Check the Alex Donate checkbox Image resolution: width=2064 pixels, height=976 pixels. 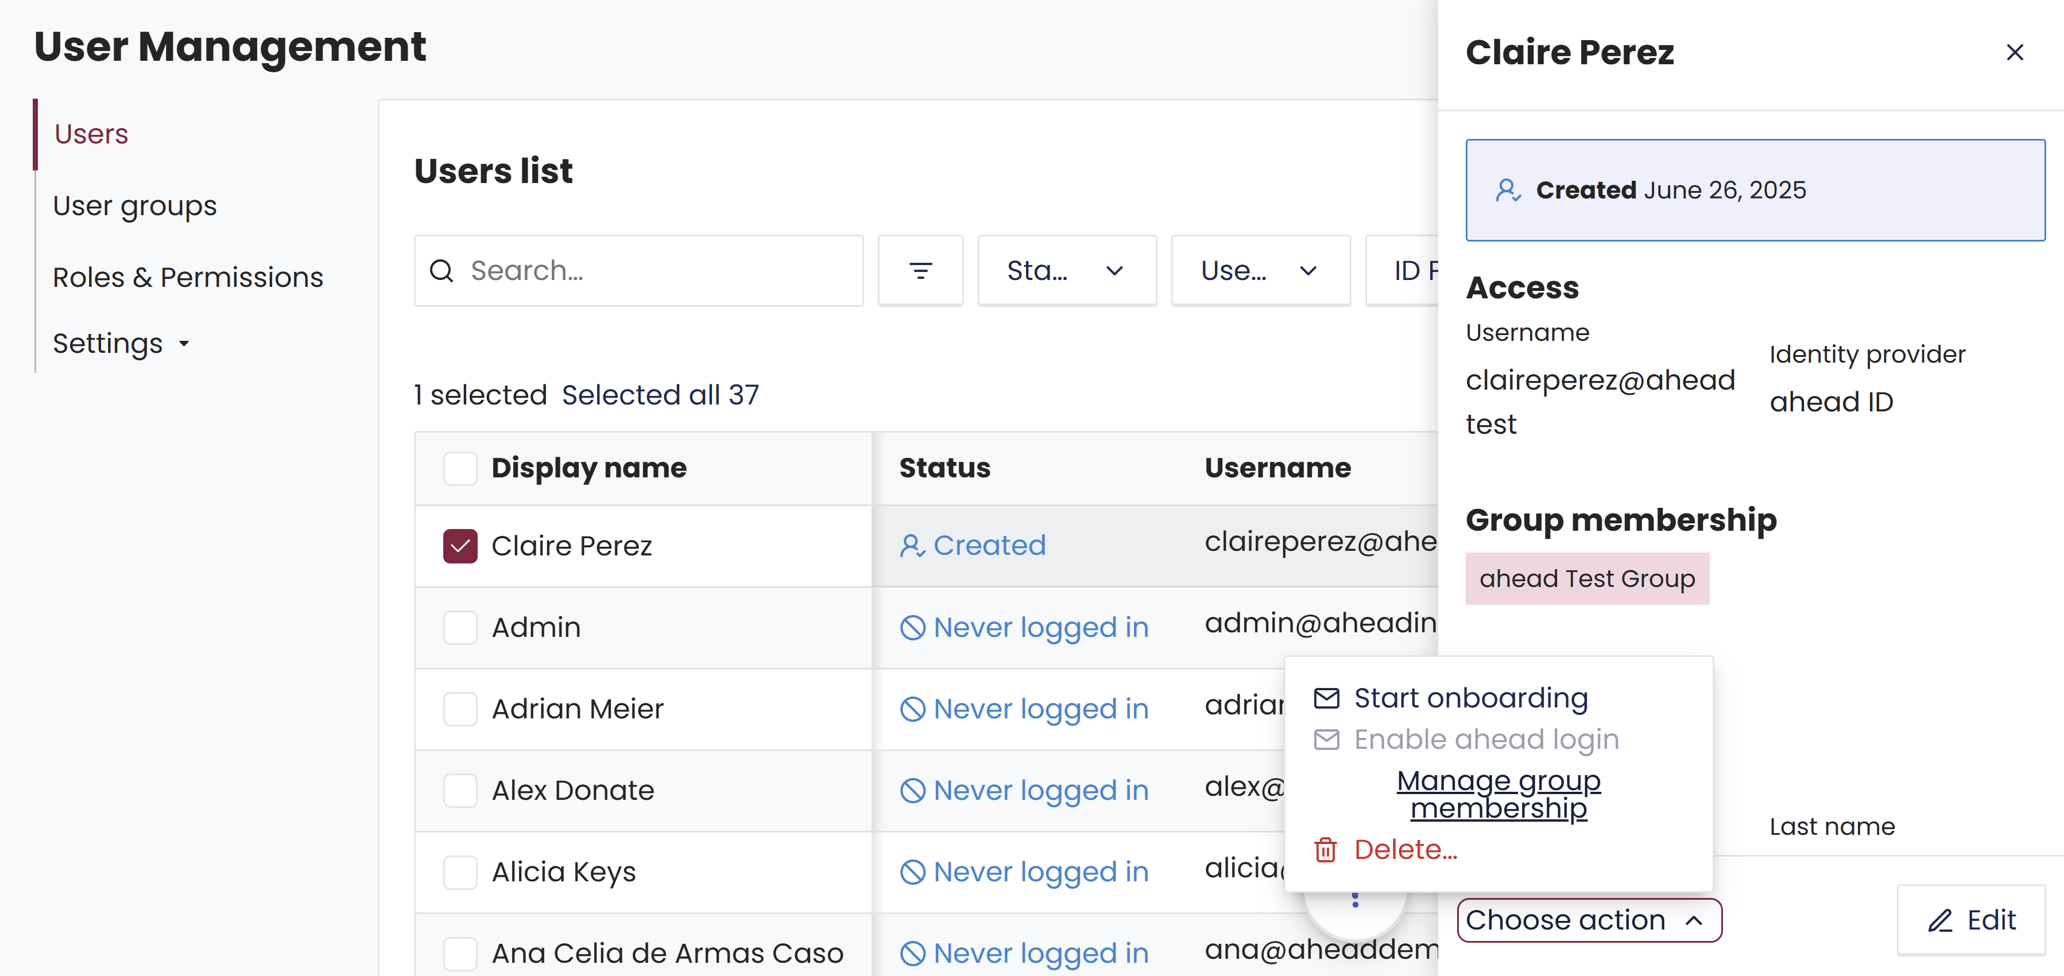pyautogui.click(x=460, y=790)
